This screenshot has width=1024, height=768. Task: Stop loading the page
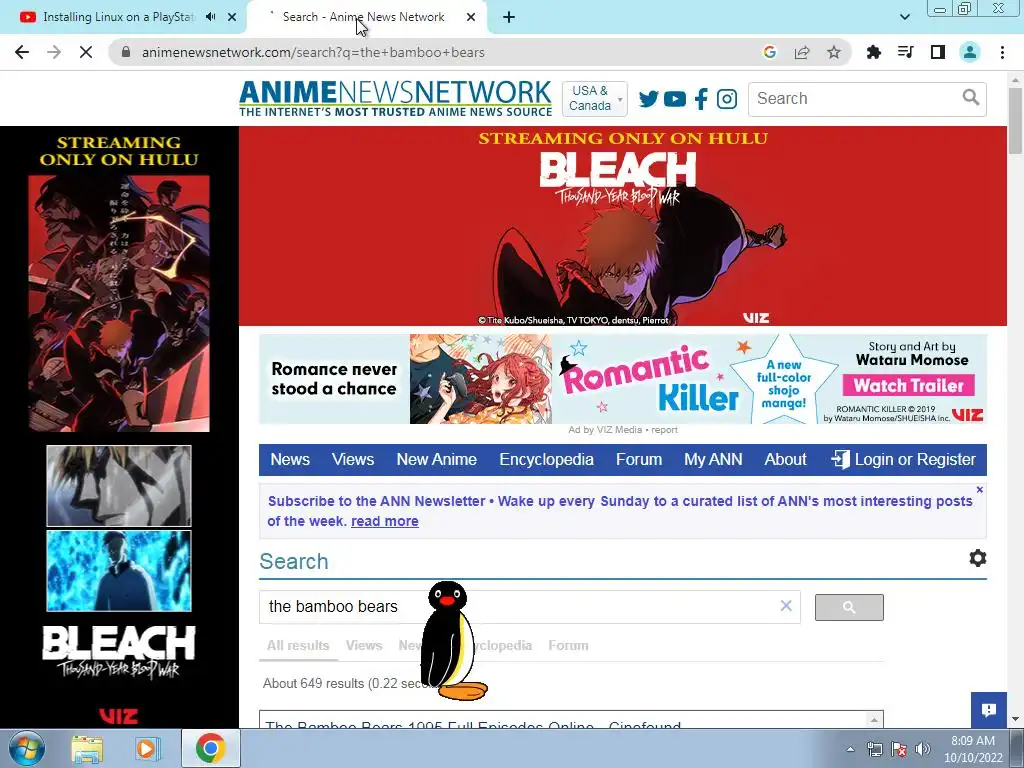point(86,52)
